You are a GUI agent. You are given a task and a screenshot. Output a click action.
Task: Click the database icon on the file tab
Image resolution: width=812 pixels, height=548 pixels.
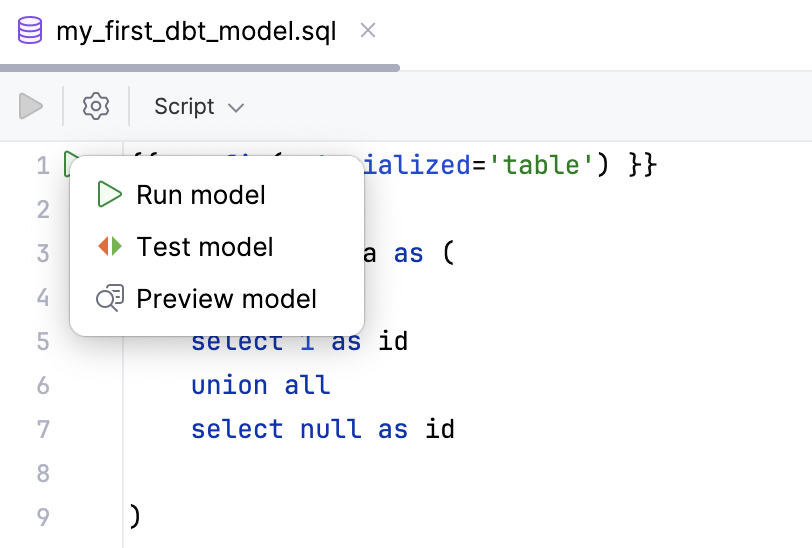point(30,31)
